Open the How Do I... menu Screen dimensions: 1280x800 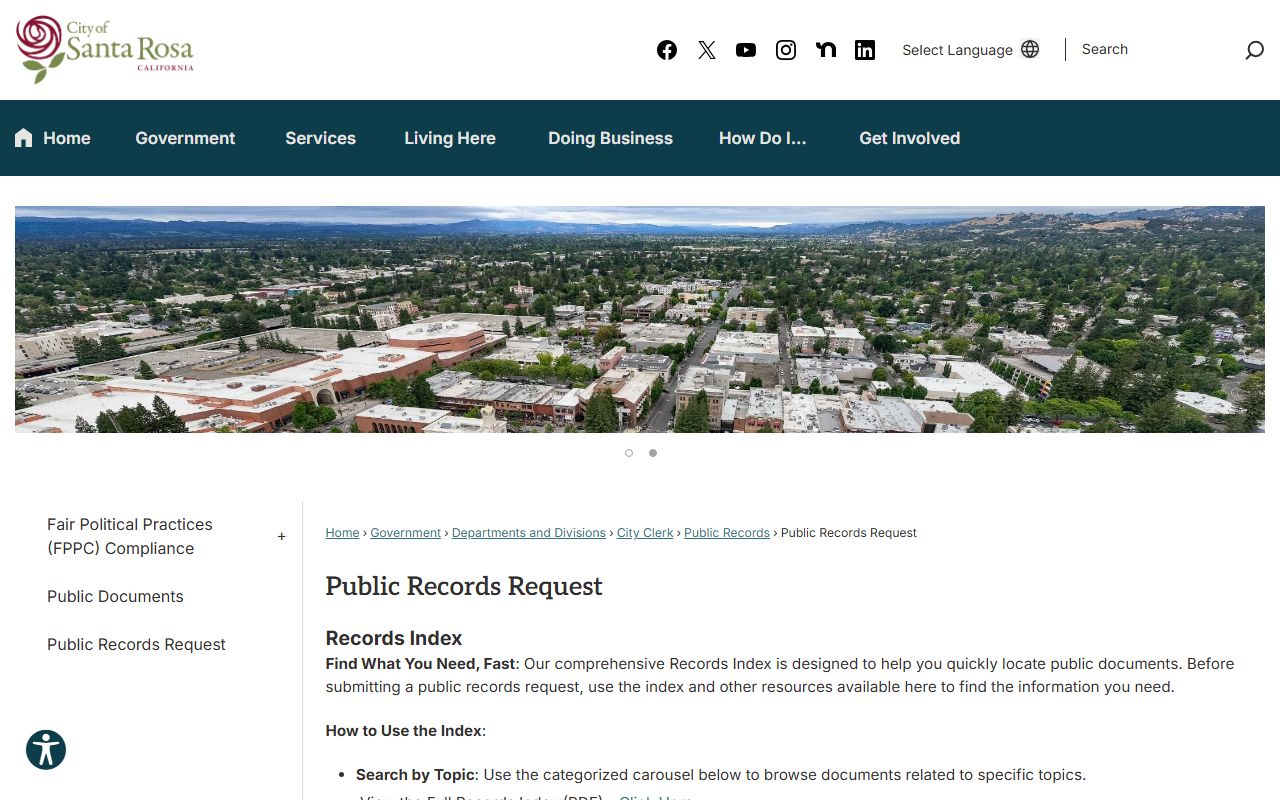pos(762,138)
